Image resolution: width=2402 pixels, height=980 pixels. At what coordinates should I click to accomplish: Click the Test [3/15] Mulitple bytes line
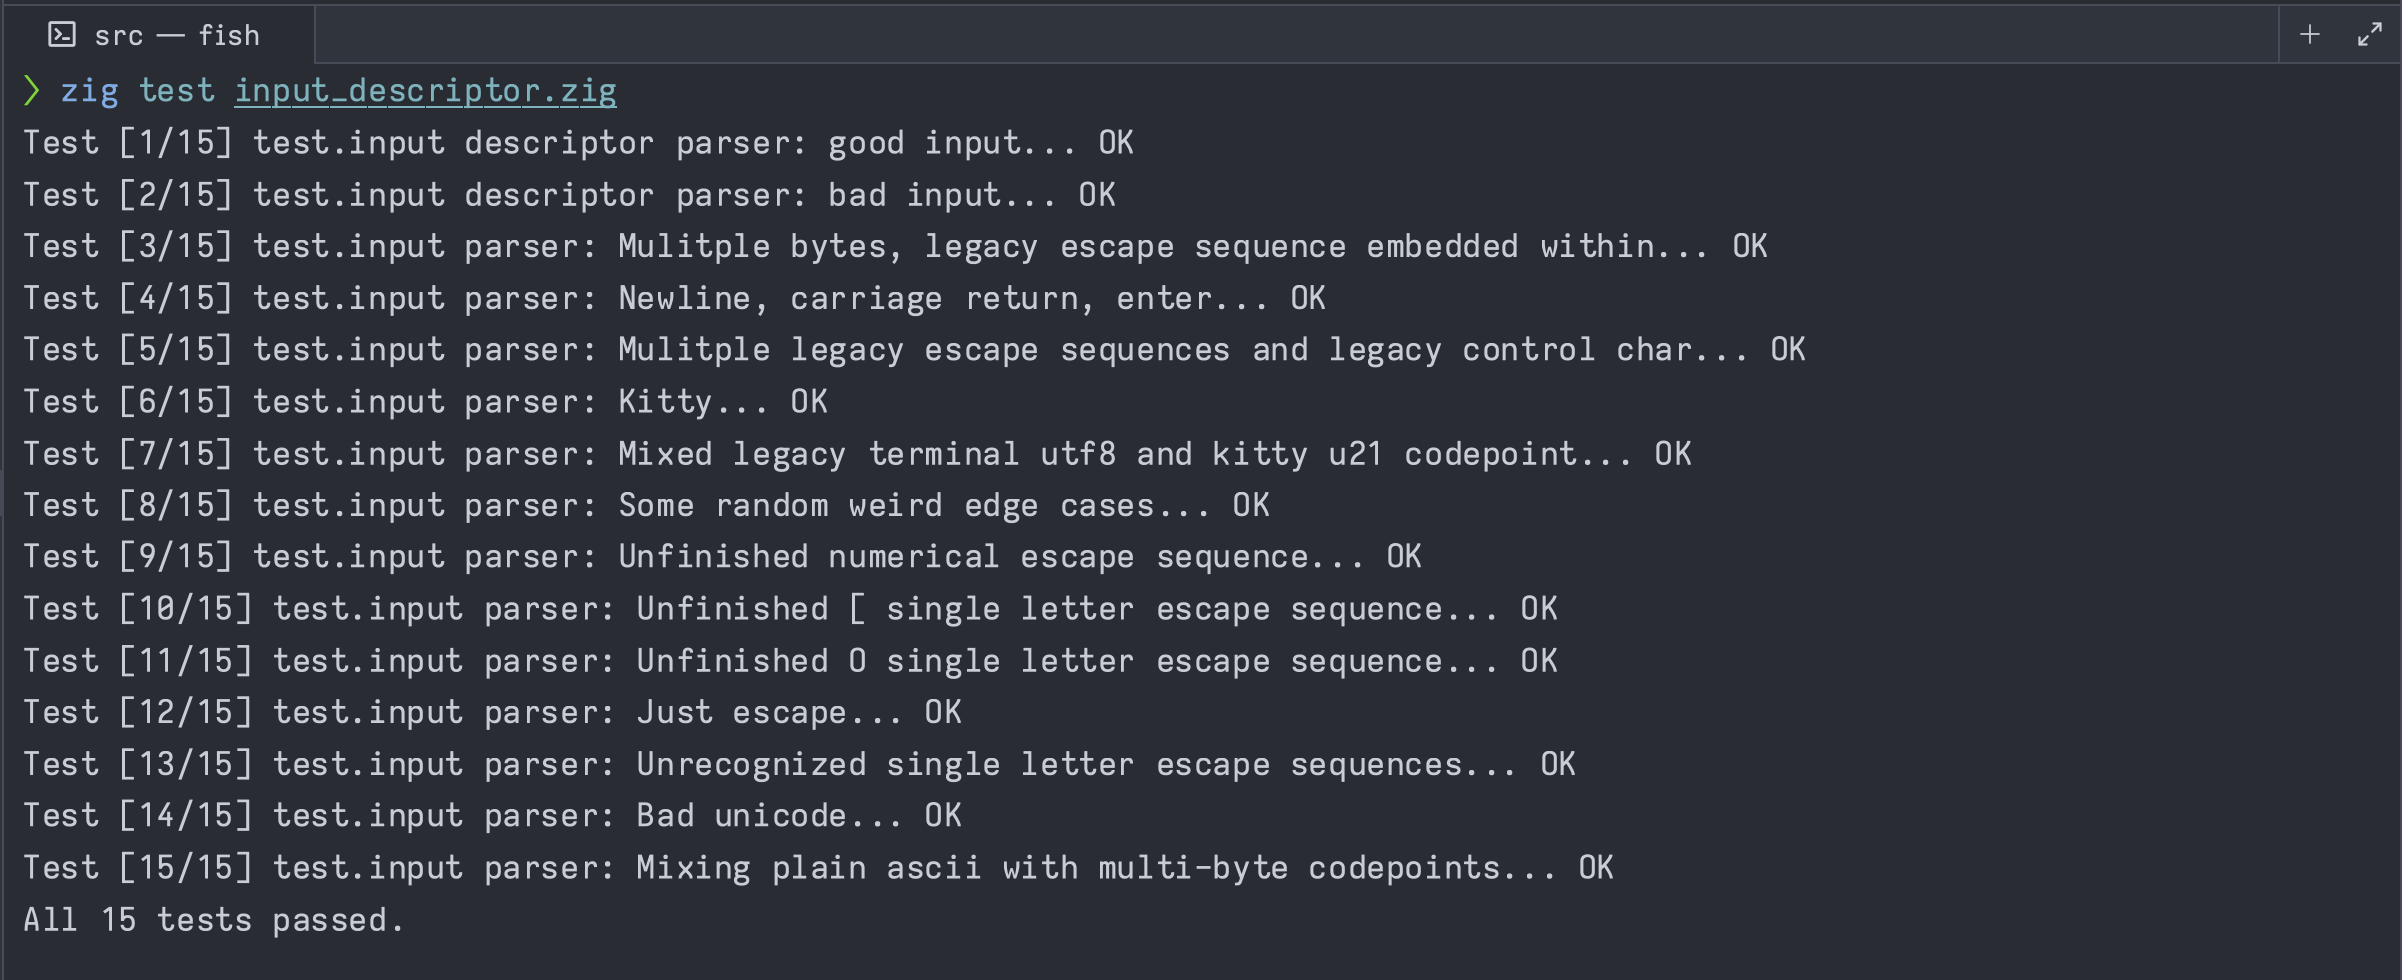click(895, 247)
